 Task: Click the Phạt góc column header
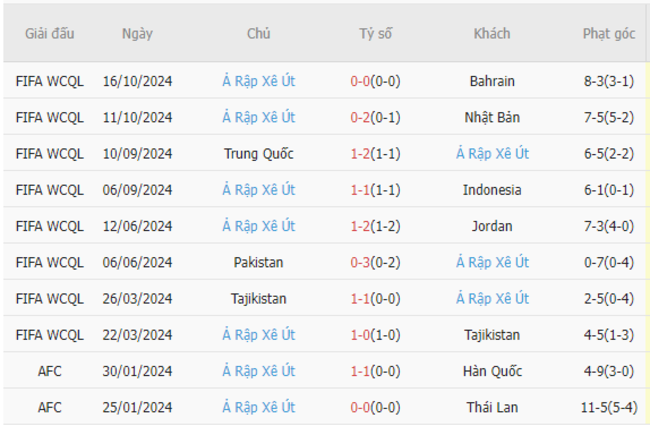coord(609,34)
